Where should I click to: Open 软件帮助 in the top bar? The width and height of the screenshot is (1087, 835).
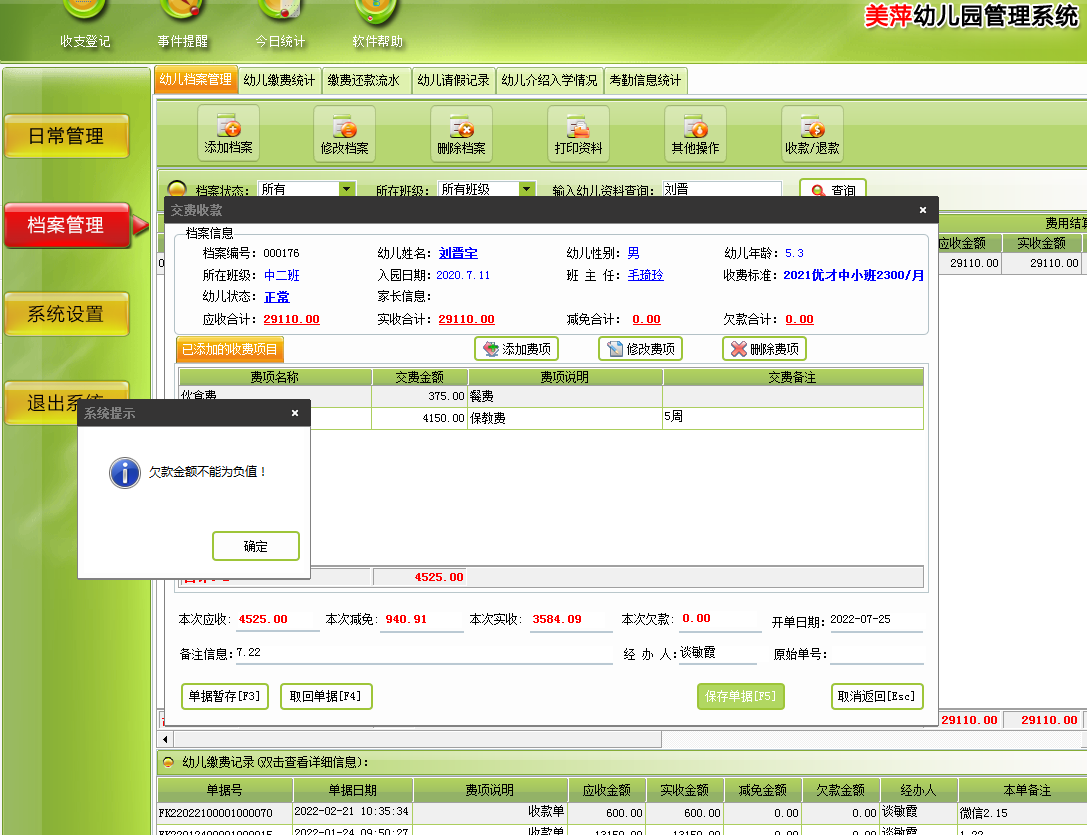pos(377,24)
